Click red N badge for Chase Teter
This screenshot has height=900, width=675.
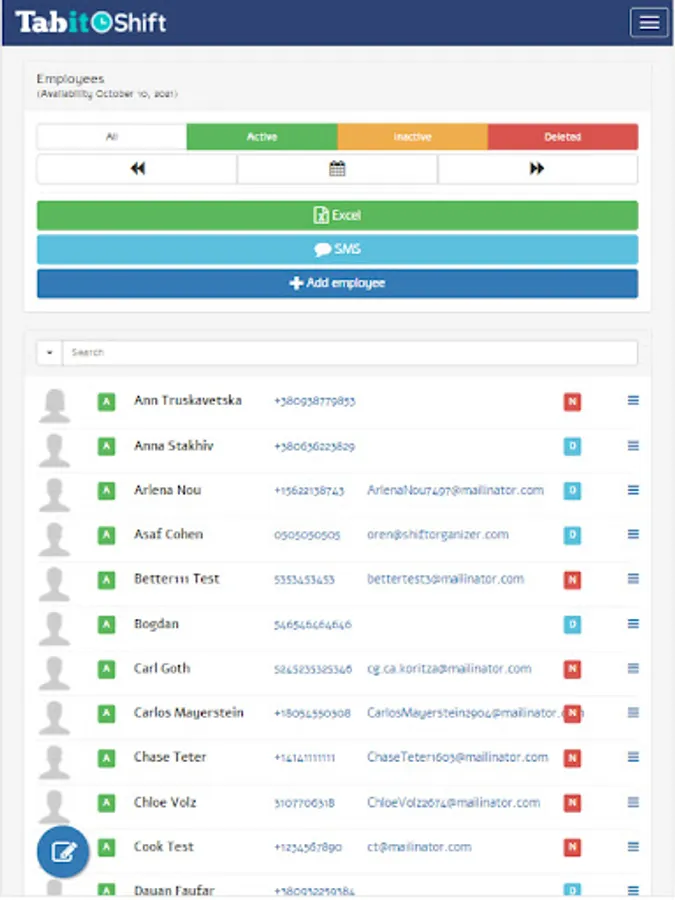pyautogui.click(x=572, y=758)
